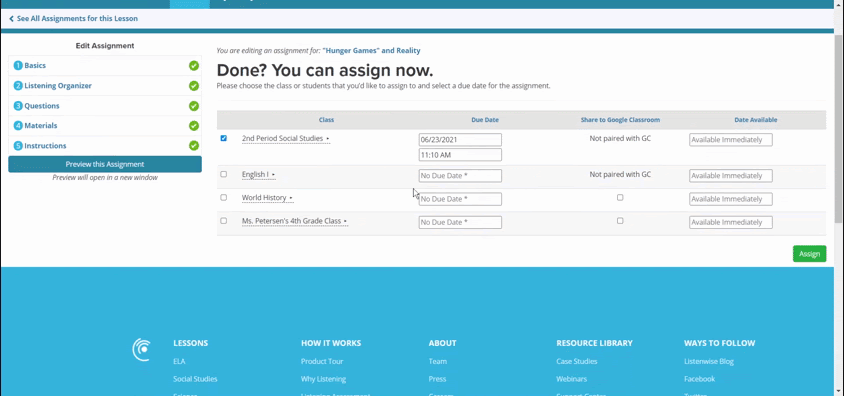This screenshot has height=396, width=844.
Task: Click the numbered circle 1 beside Basics
Action: coord(18,66)
